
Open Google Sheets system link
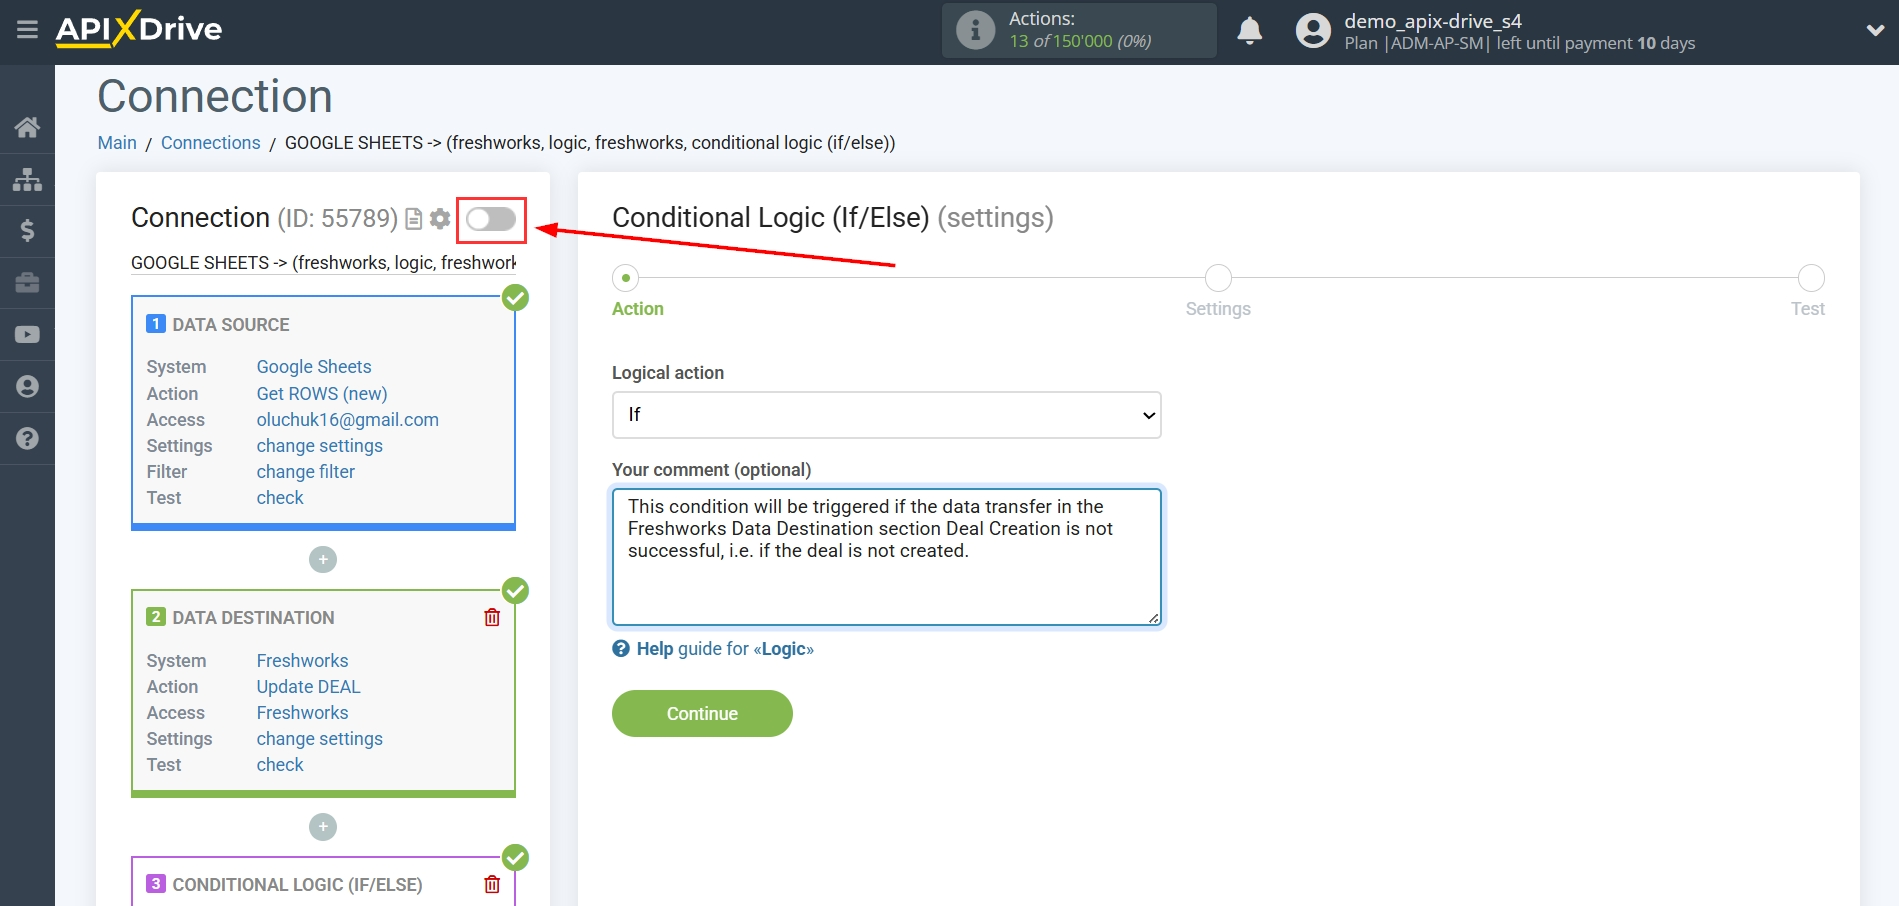click(x=314, y=367)
